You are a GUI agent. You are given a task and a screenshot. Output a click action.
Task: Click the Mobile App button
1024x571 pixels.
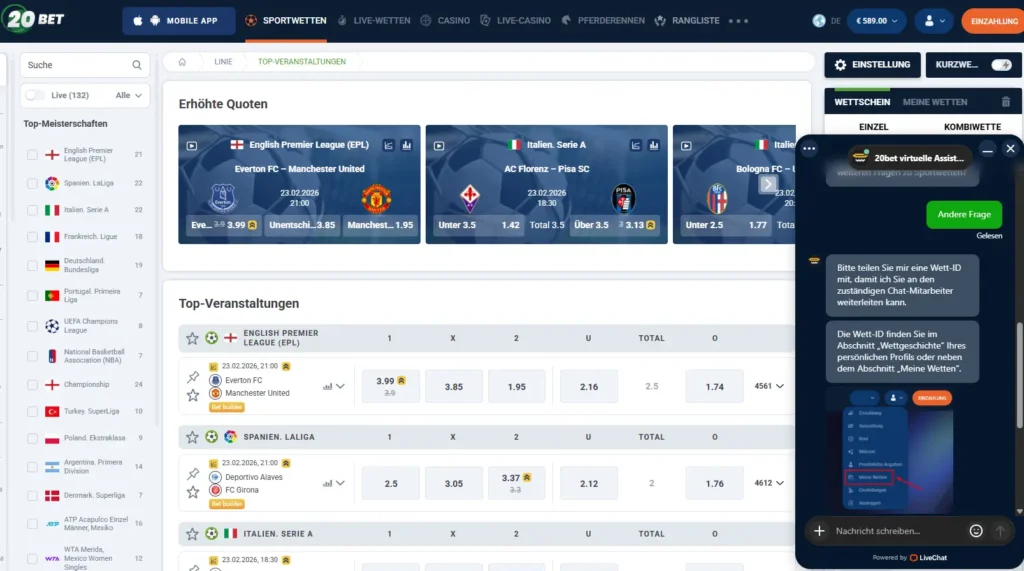tap(178, 21)
